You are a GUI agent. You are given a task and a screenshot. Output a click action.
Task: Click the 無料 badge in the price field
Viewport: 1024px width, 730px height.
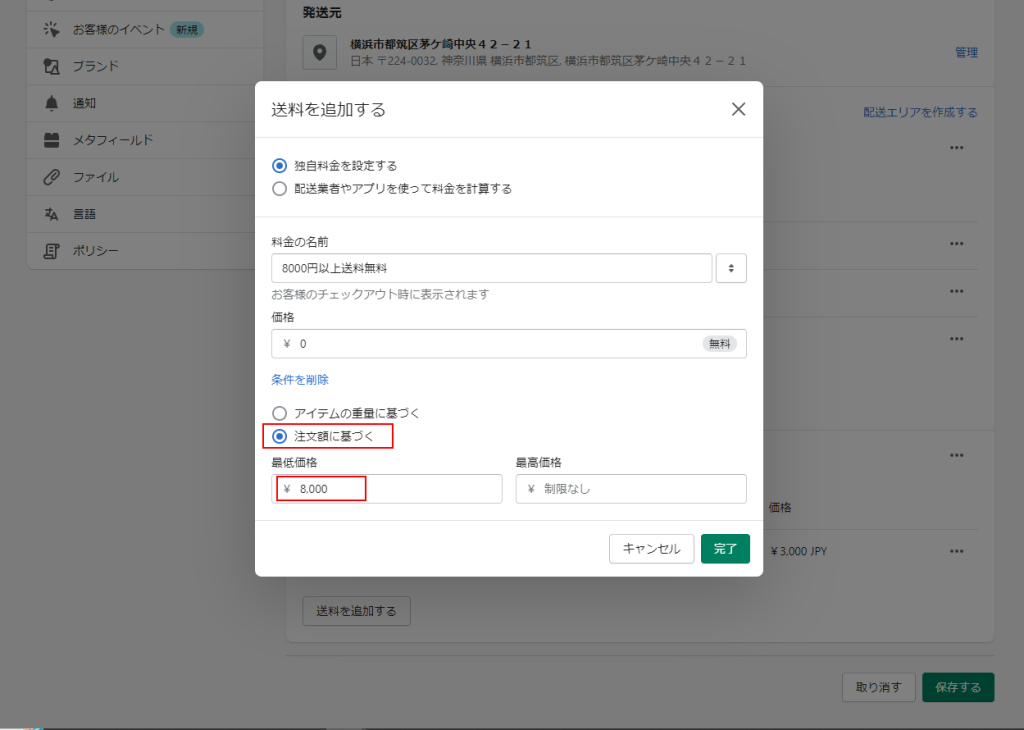720,343
